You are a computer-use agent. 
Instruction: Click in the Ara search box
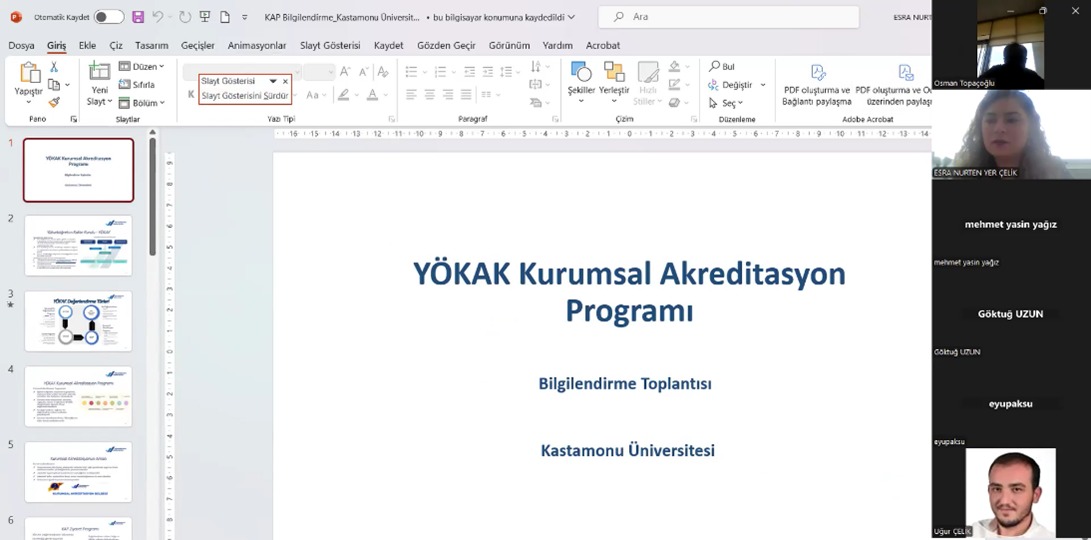pyautogui.click(x=728, y=17)
